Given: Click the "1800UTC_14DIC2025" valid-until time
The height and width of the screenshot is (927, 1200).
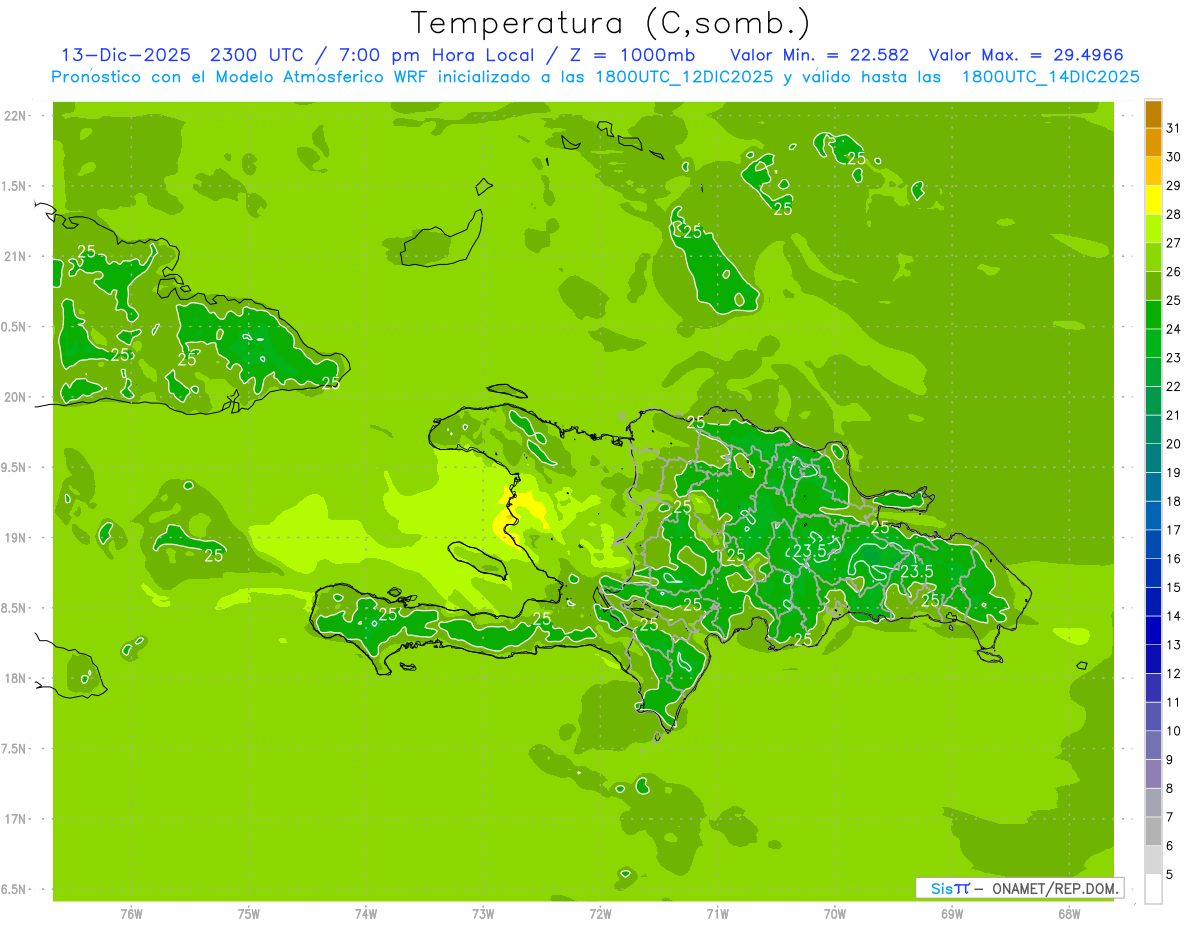Looking at the screenshot, I should pyautogui.click(x=1050, y=77).
